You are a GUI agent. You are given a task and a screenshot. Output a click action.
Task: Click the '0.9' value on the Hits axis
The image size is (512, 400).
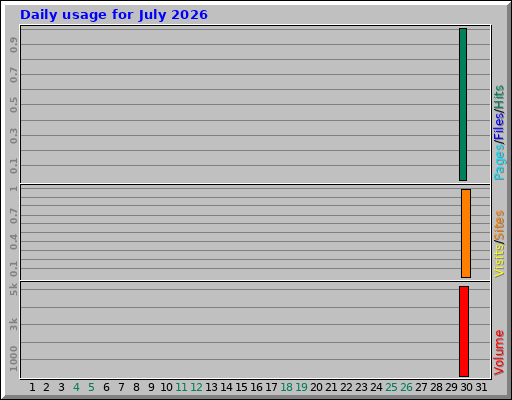click(x=13, y=45)
